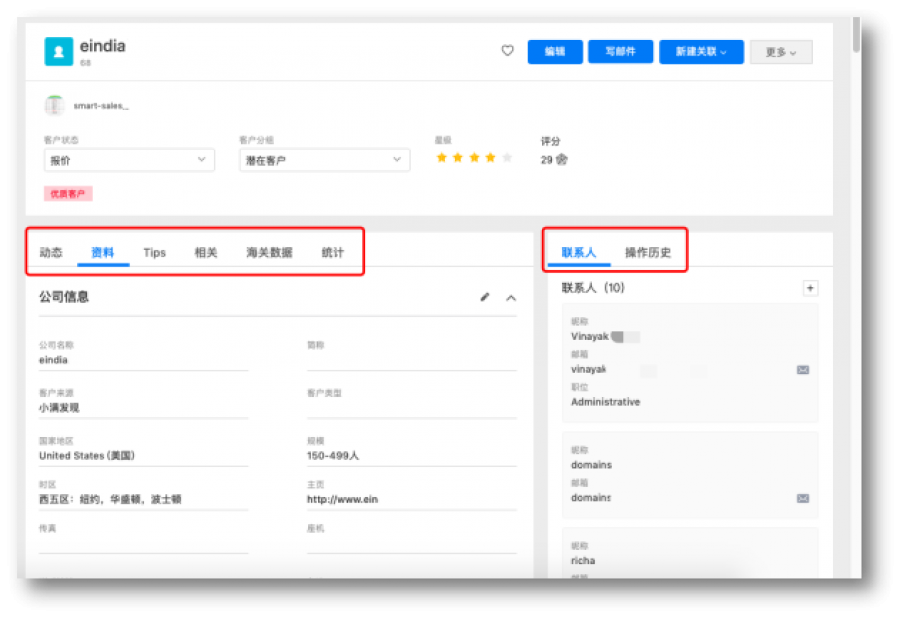Viewport: 900px width, 617px height.
Task: Select the domains contact nickname
Action: pyautogui.click(x=591, y=465)
